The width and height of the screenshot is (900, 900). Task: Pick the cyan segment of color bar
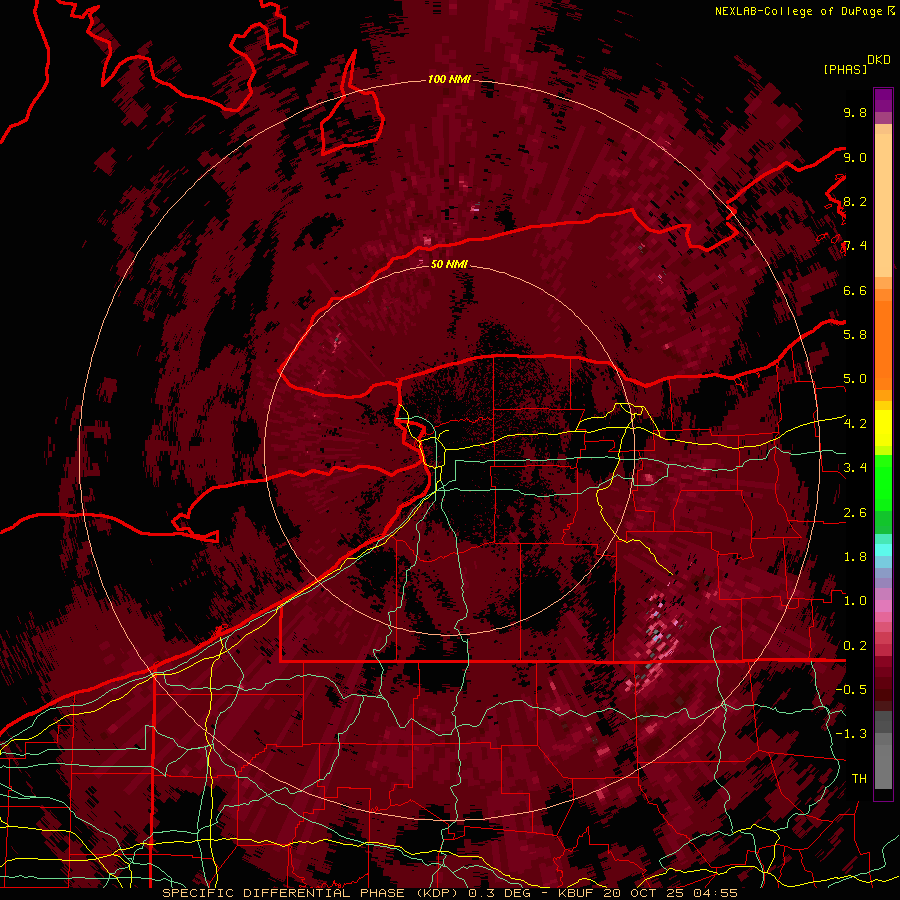coord(883,550)
